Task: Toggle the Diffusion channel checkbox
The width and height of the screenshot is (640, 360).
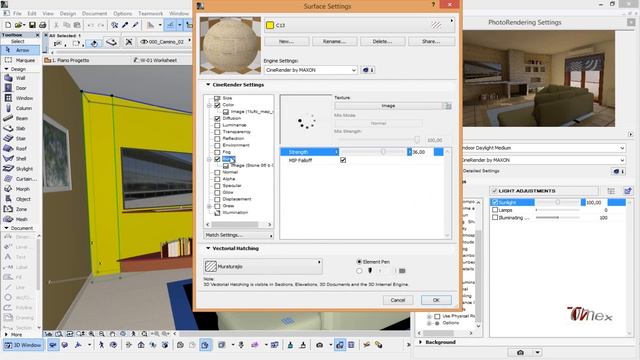Action: coord(217,118)
